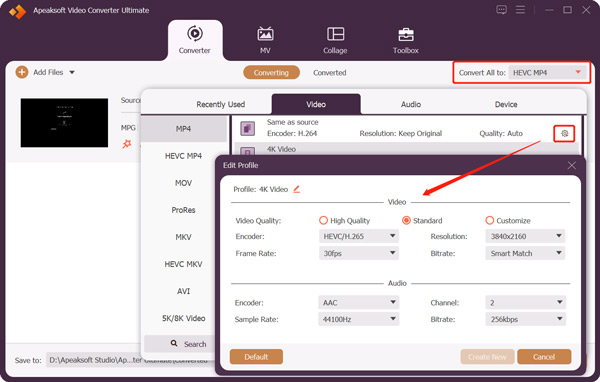Select the source video thumbnail
This screenshot has height=382, width=600.
tap(64, 122)
